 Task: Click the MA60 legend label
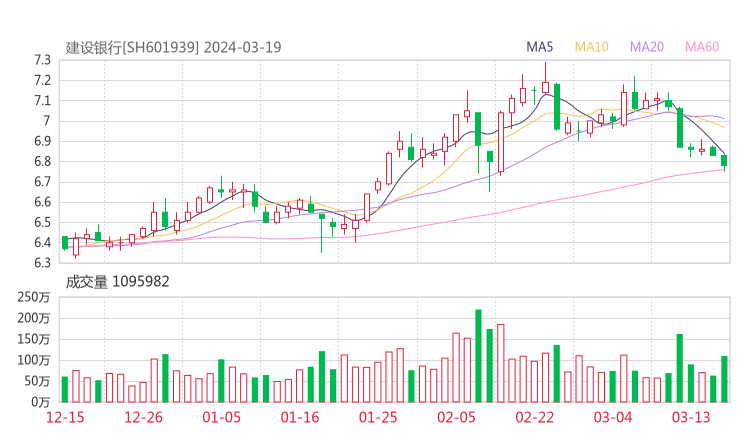click(702, 47)
